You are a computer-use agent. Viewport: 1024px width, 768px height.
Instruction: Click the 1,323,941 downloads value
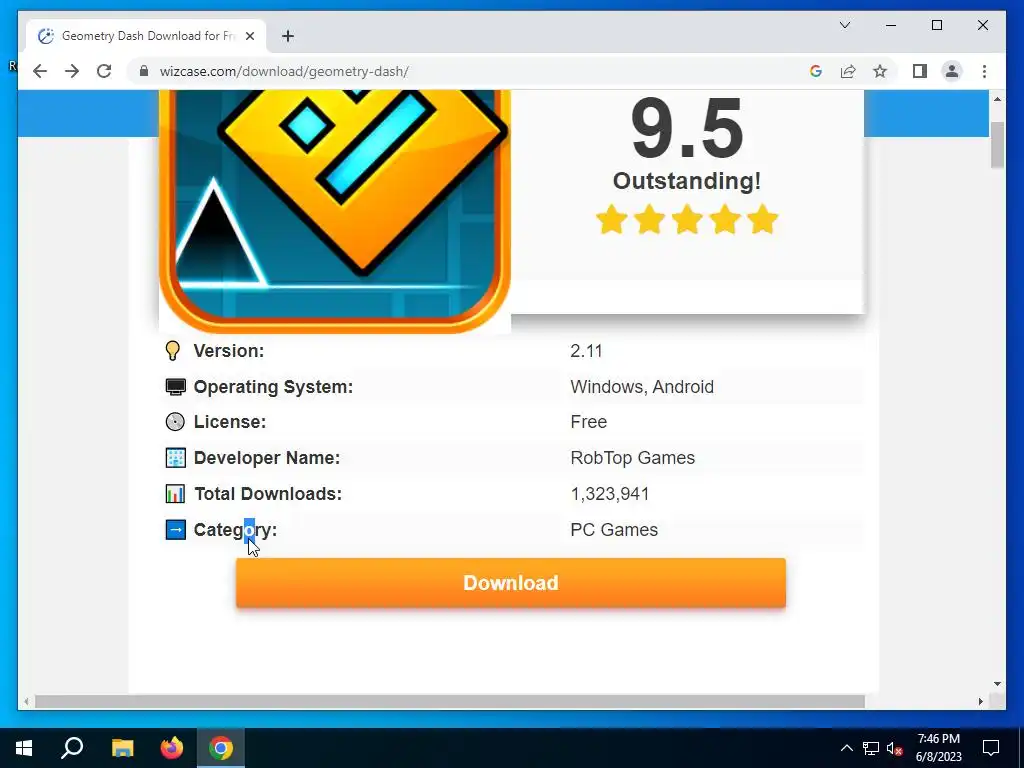pyautogui.click(x=610, y=494)
